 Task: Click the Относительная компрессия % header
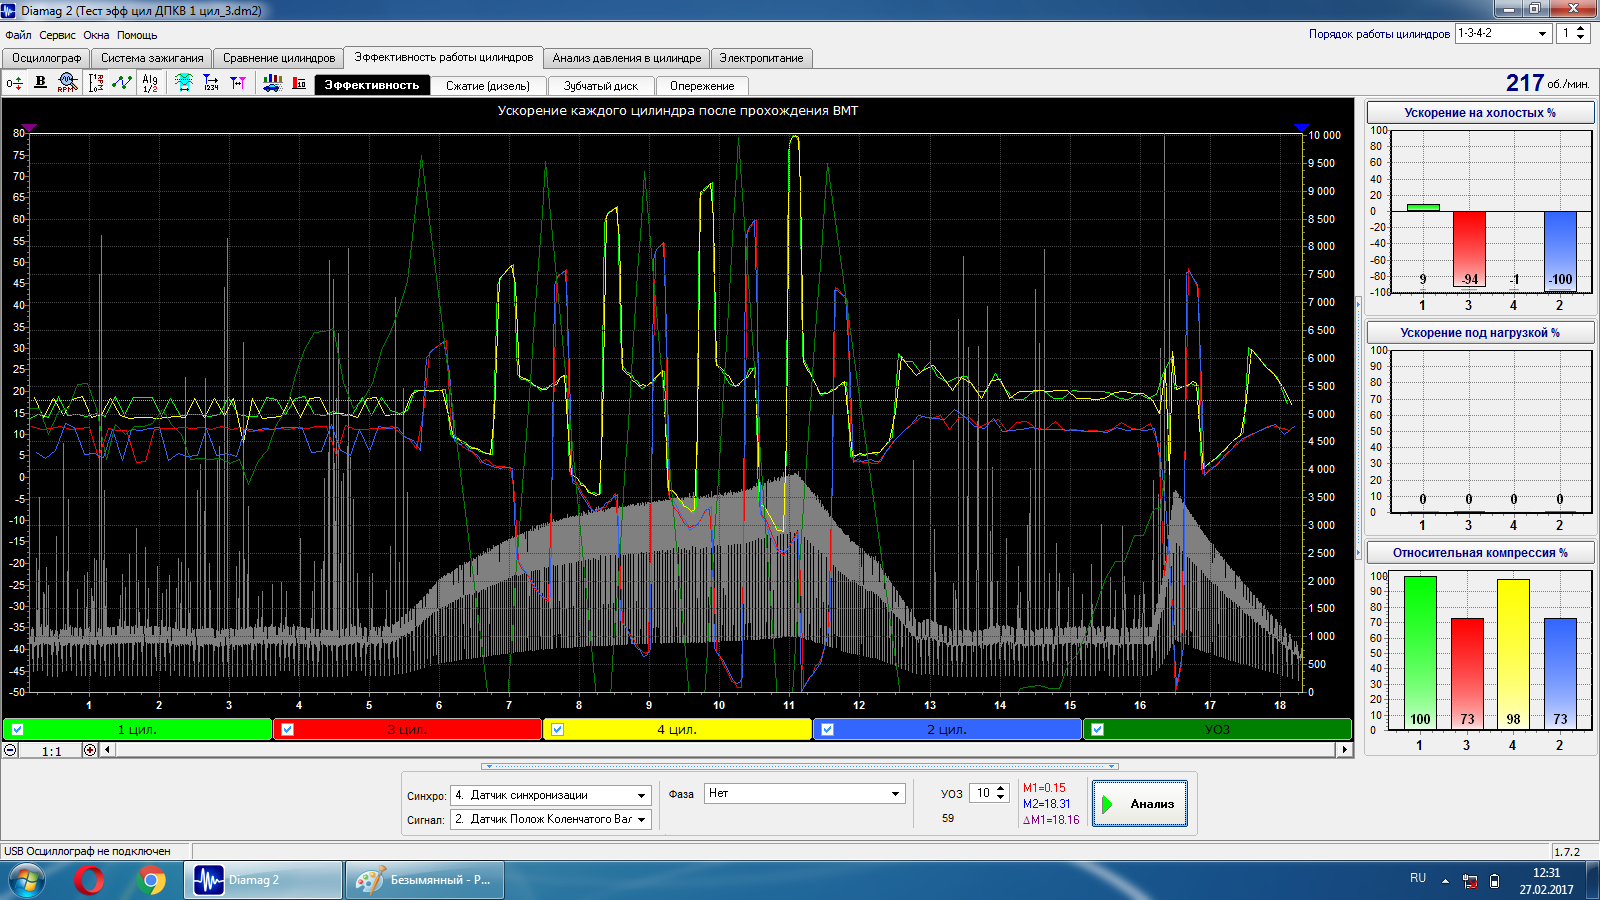1480,552
